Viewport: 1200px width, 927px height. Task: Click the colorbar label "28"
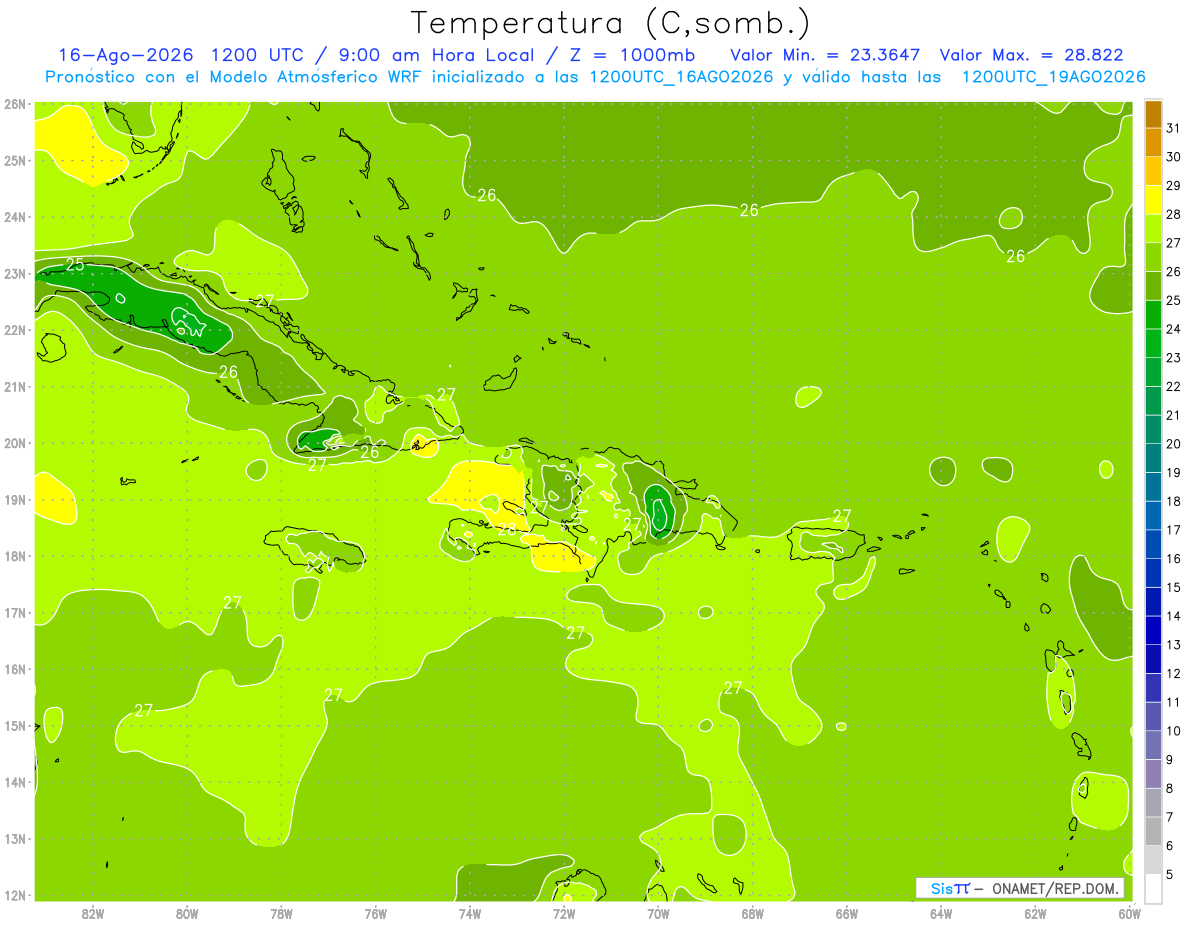[1173, 214]
